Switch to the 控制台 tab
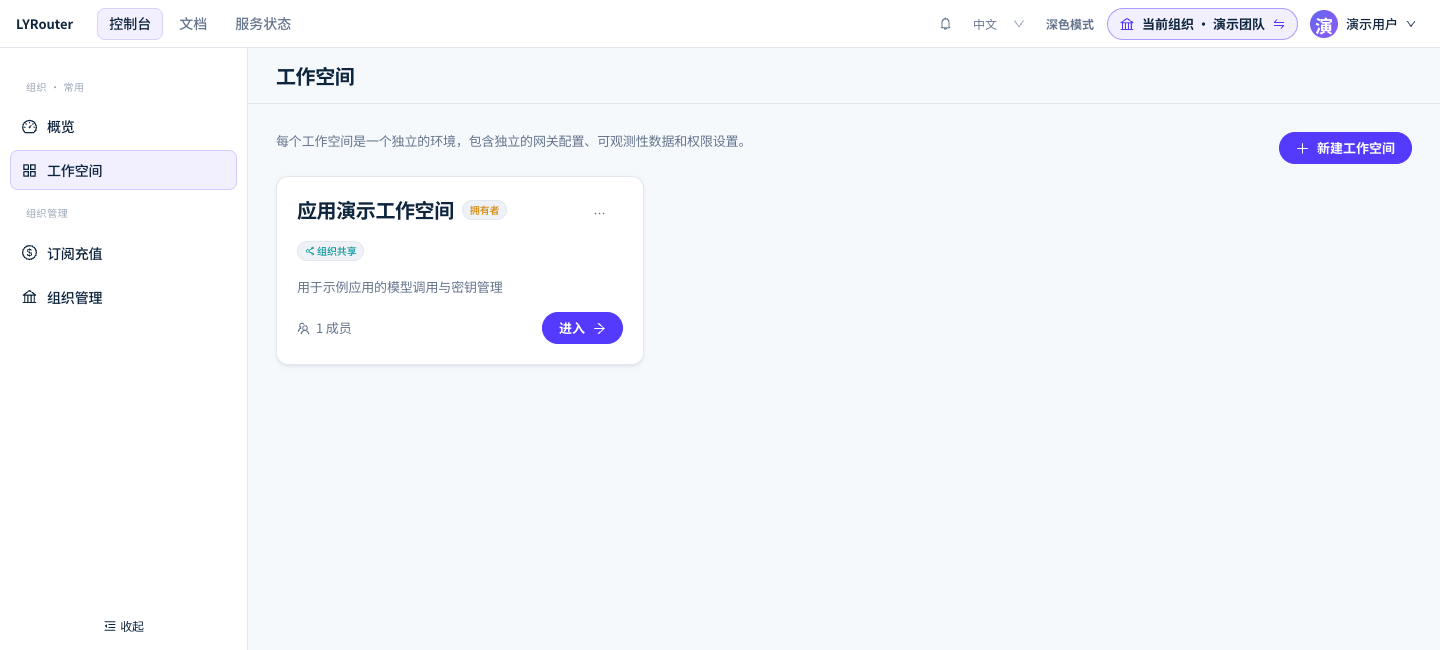Screen dimensions: 1440x650 click(x=130, y=24)
